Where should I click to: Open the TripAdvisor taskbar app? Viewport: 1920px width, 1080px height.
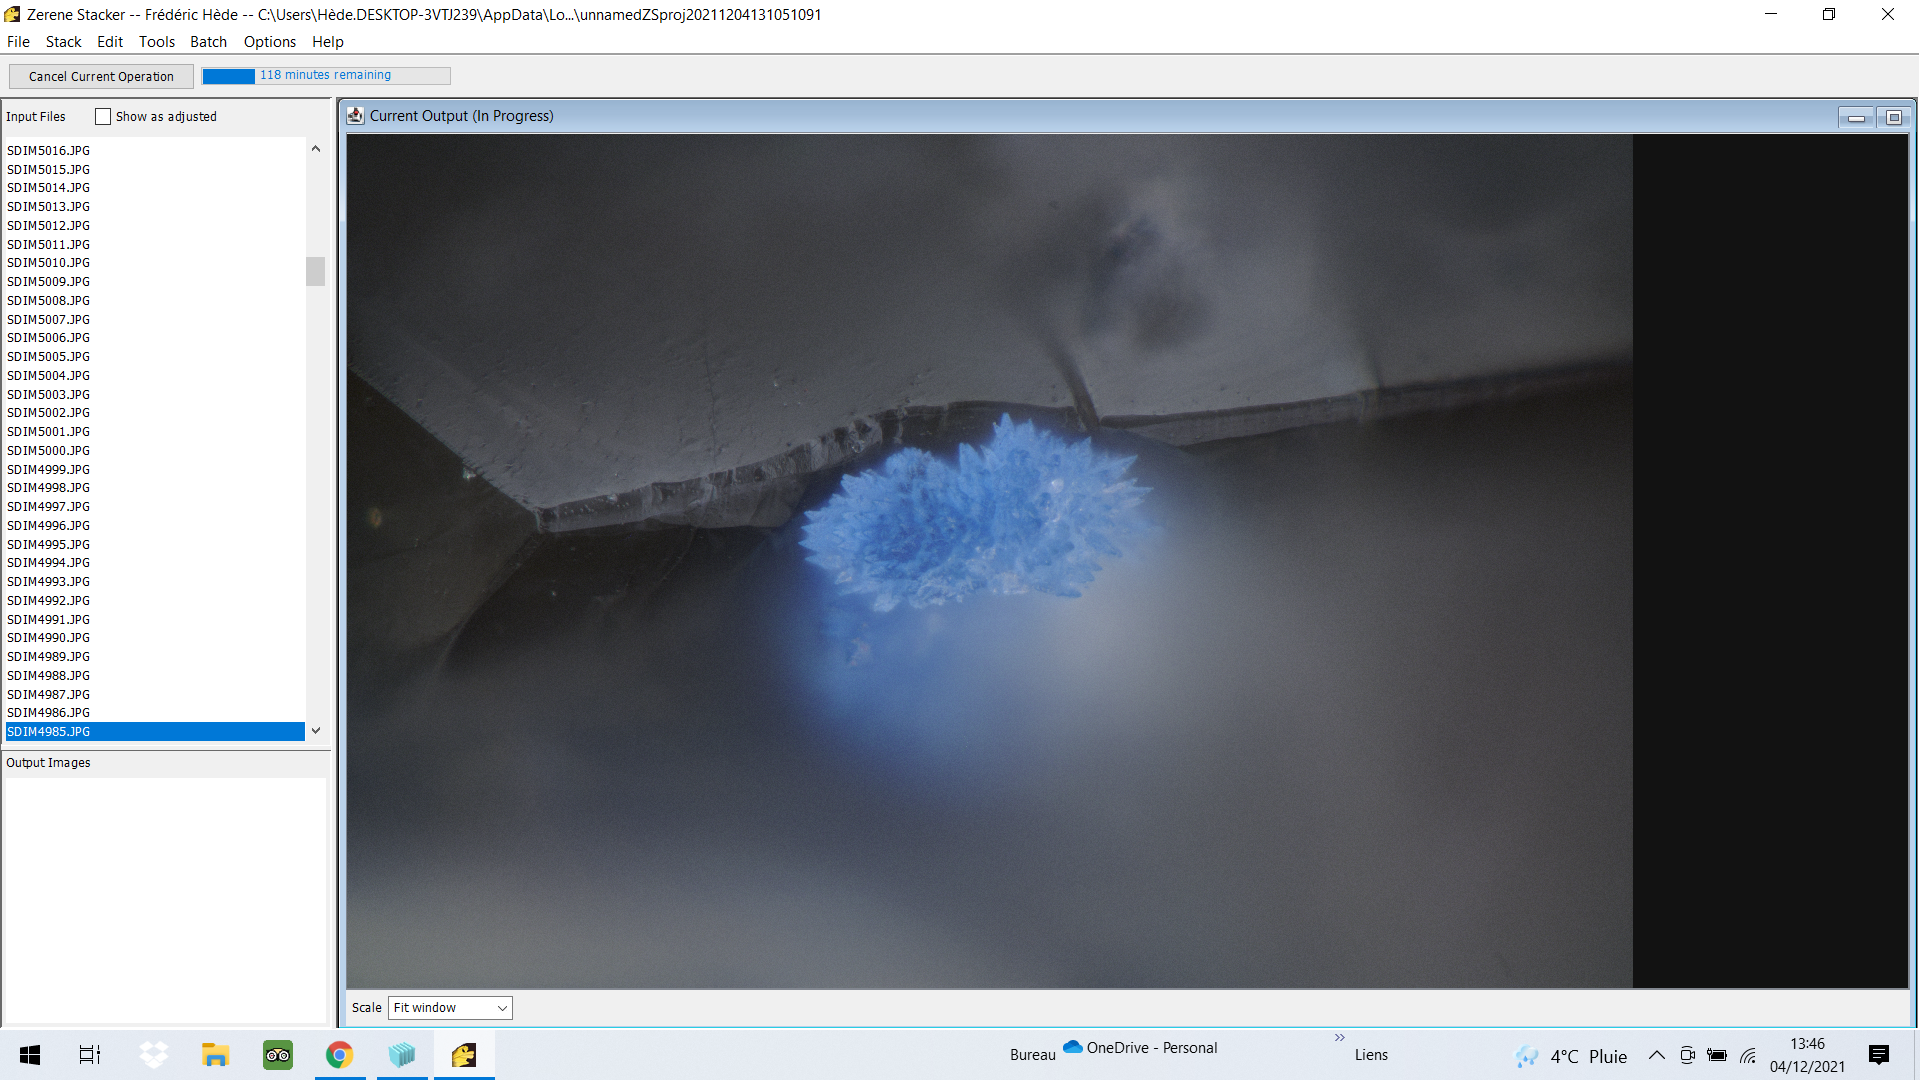[x=277, y=1055]
